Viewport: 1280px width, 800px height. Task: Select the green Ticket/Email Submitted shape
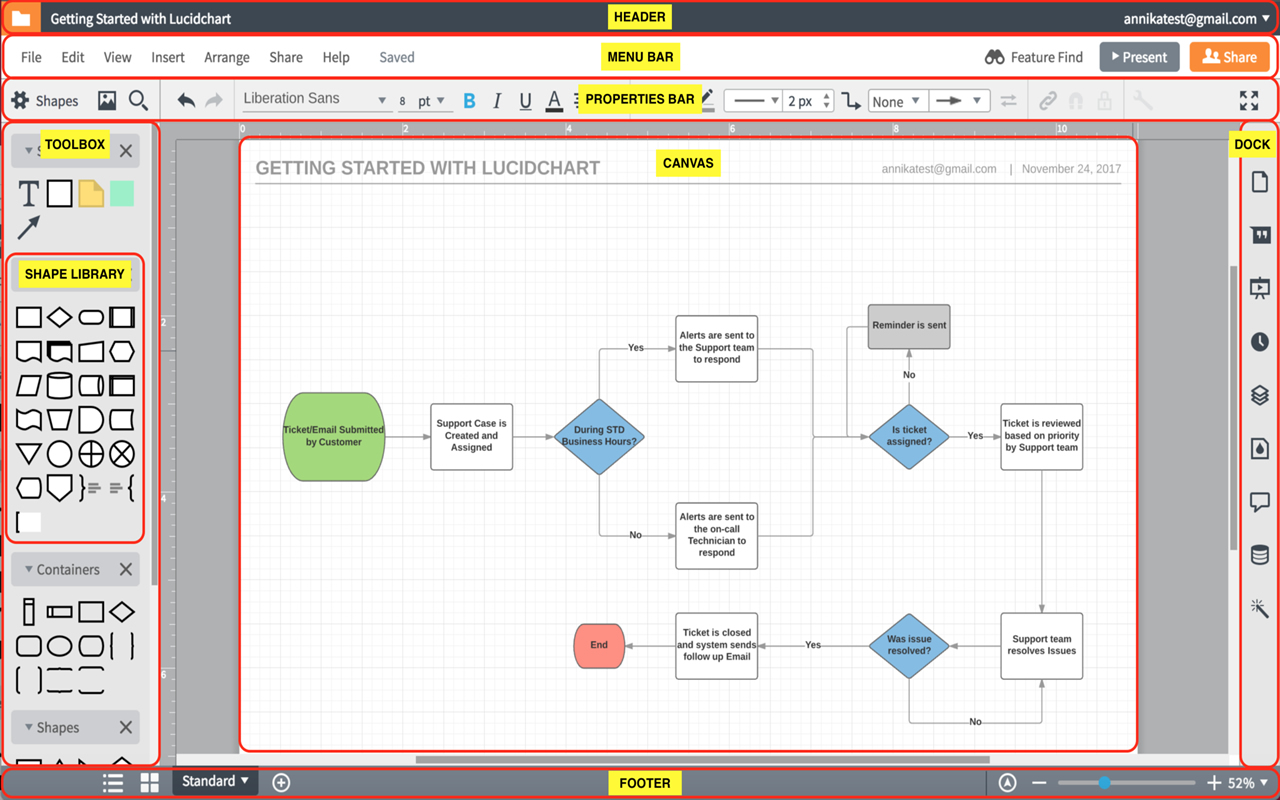[333, 436]
